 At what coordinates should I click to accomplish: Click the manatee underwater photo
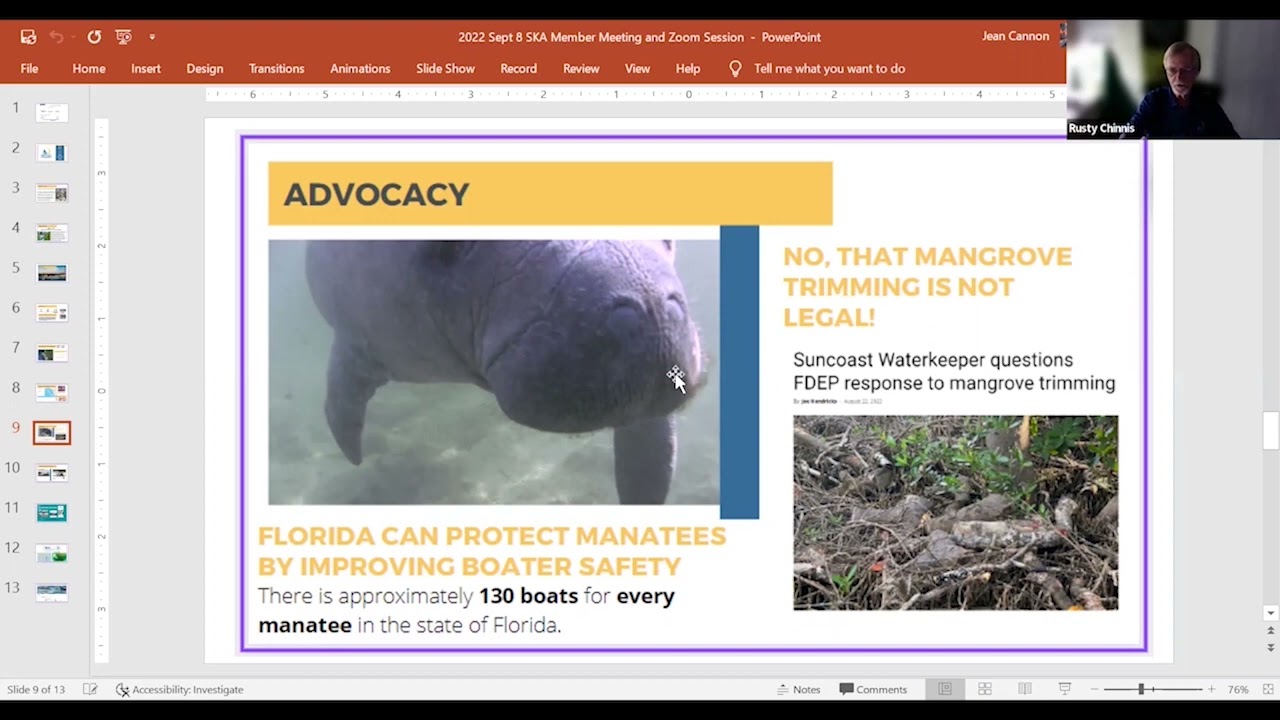coord(494,372)
